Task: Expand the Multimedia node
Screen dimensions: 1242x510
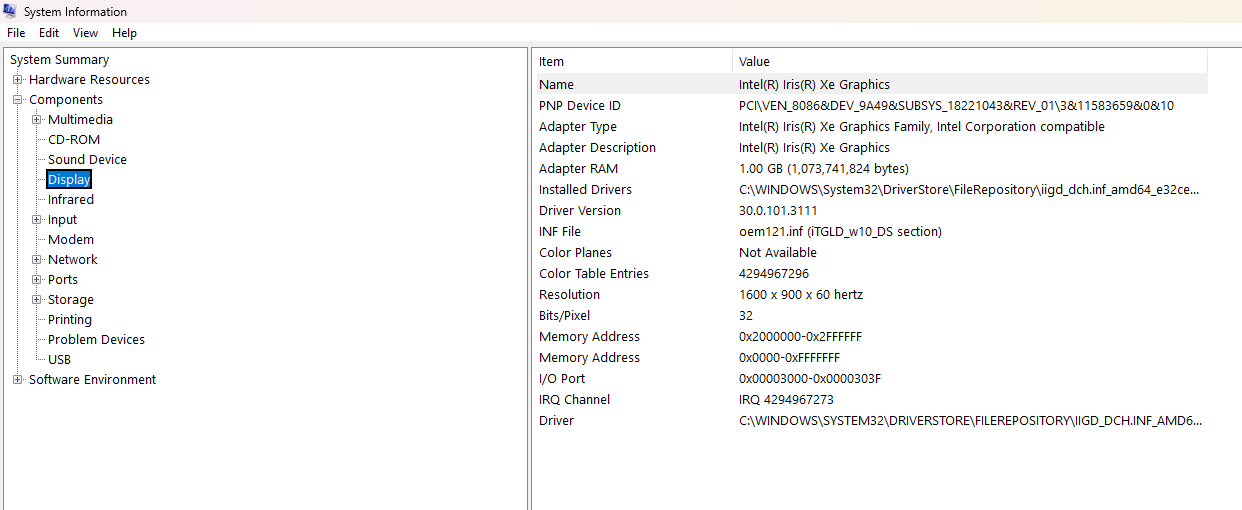Action: (x=37, y=120)
